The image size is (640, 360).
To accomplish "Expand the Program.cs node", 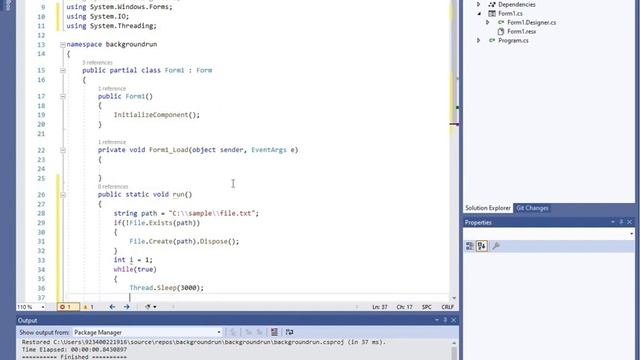I will [x=478, y=40].
